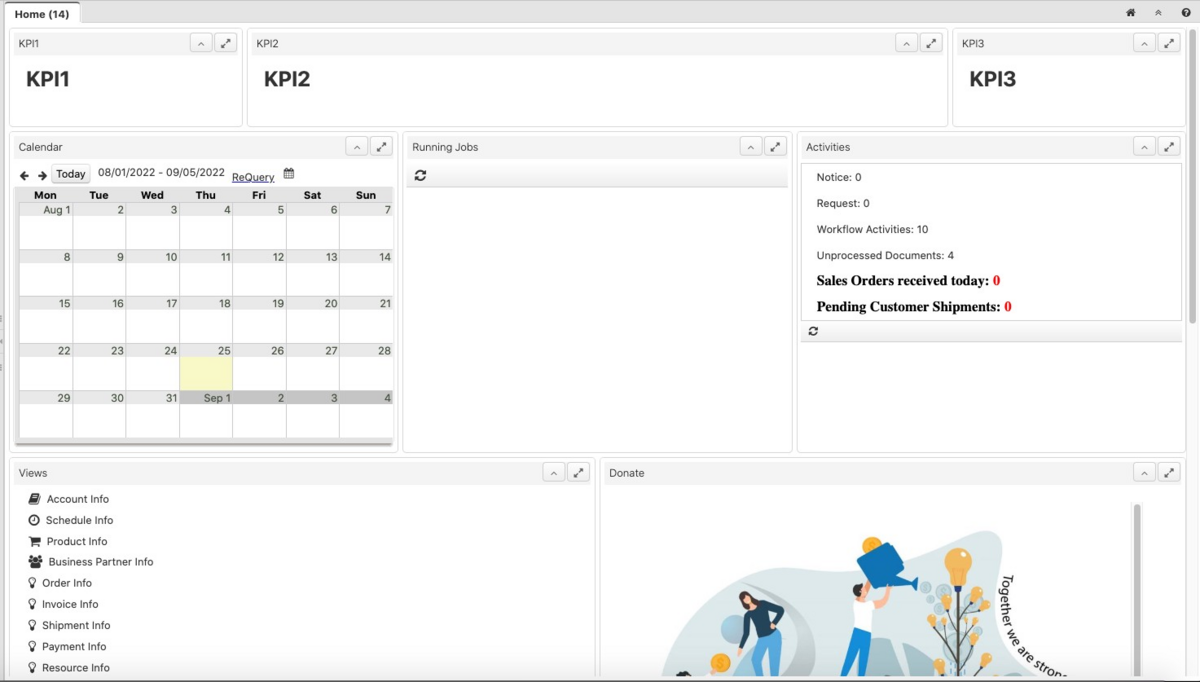Click the Today button in Calendar

[x=70, y=174]
